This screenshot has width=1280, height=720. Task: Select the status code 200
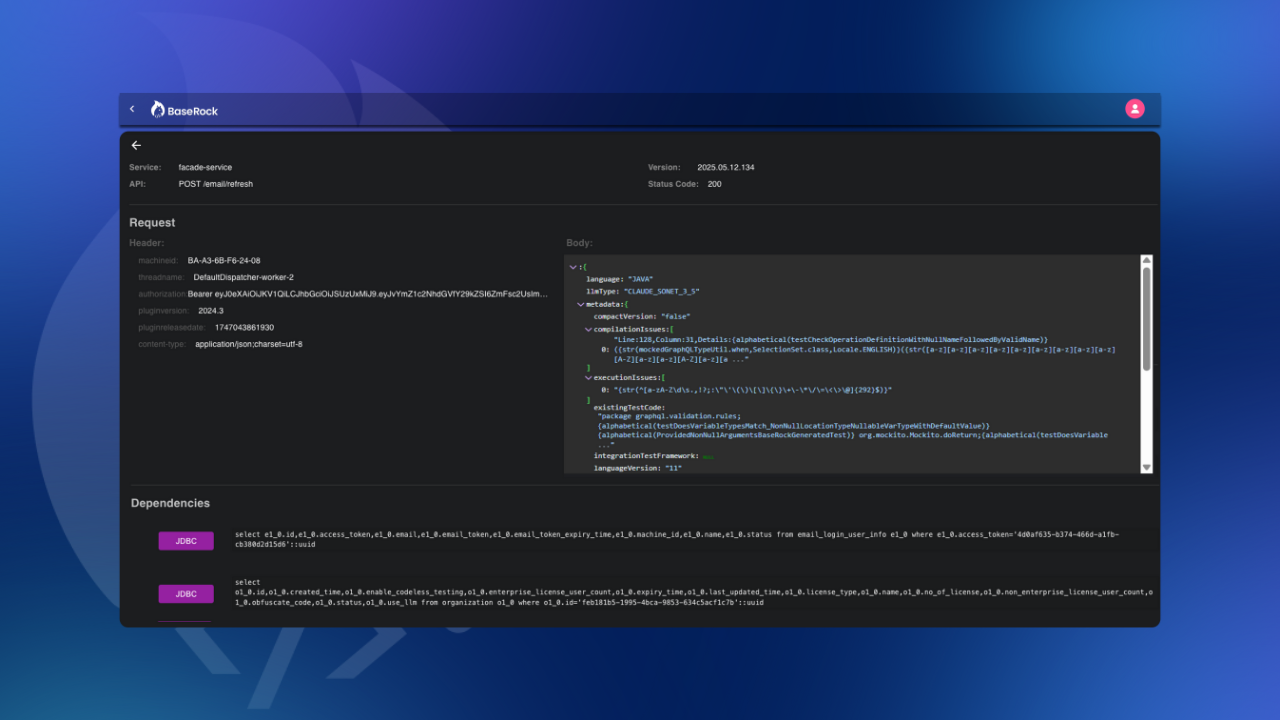coord(714,184)
